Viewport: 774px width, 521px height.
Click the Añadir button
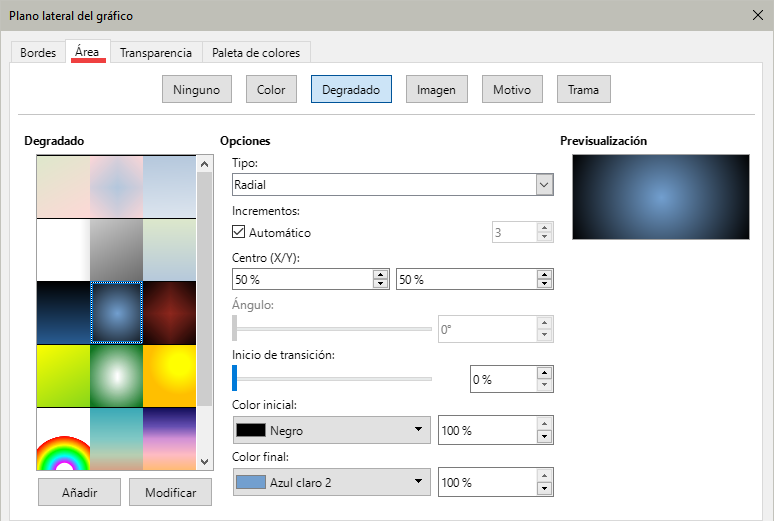(x=79, y=493)
